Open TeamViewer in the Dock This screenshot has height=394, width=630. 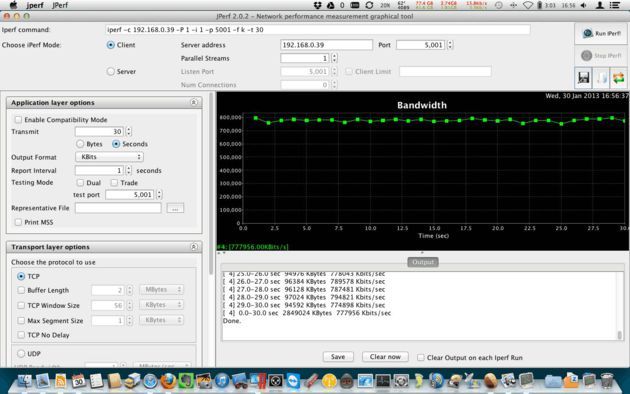(x=294, y=380)
